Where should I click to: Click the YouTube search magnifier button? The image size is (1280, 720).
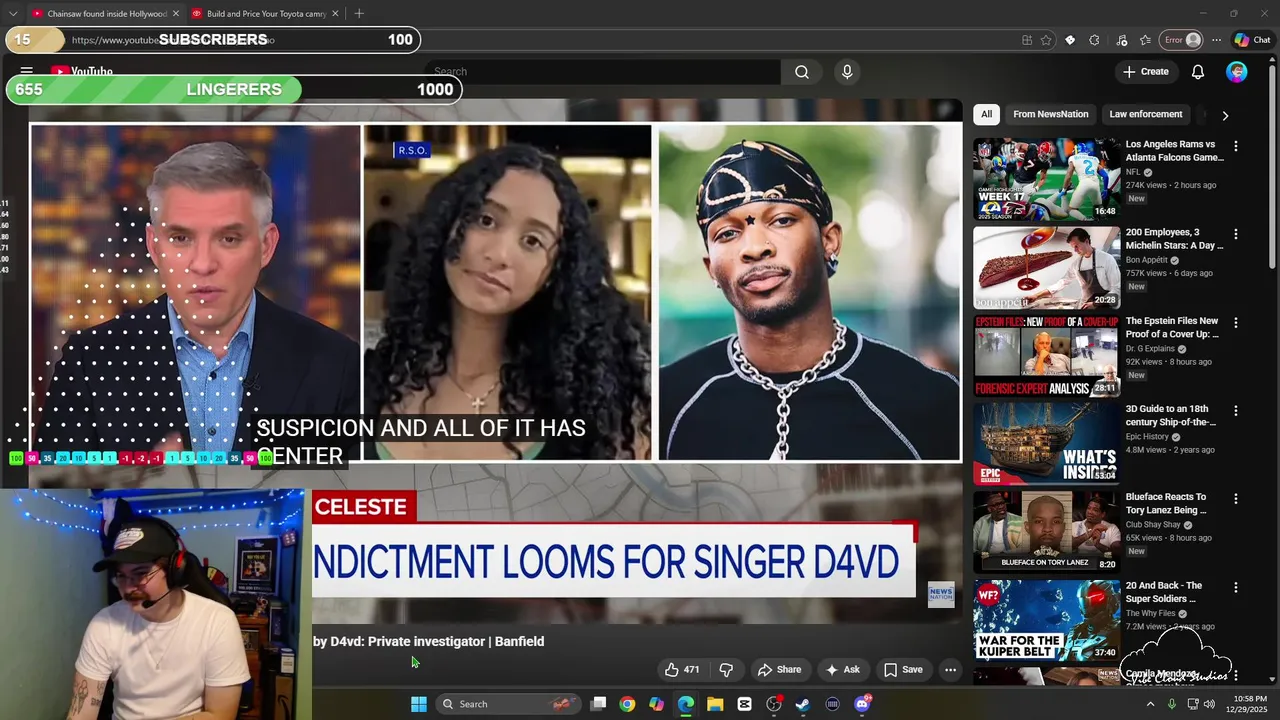[x=801, y=72]
